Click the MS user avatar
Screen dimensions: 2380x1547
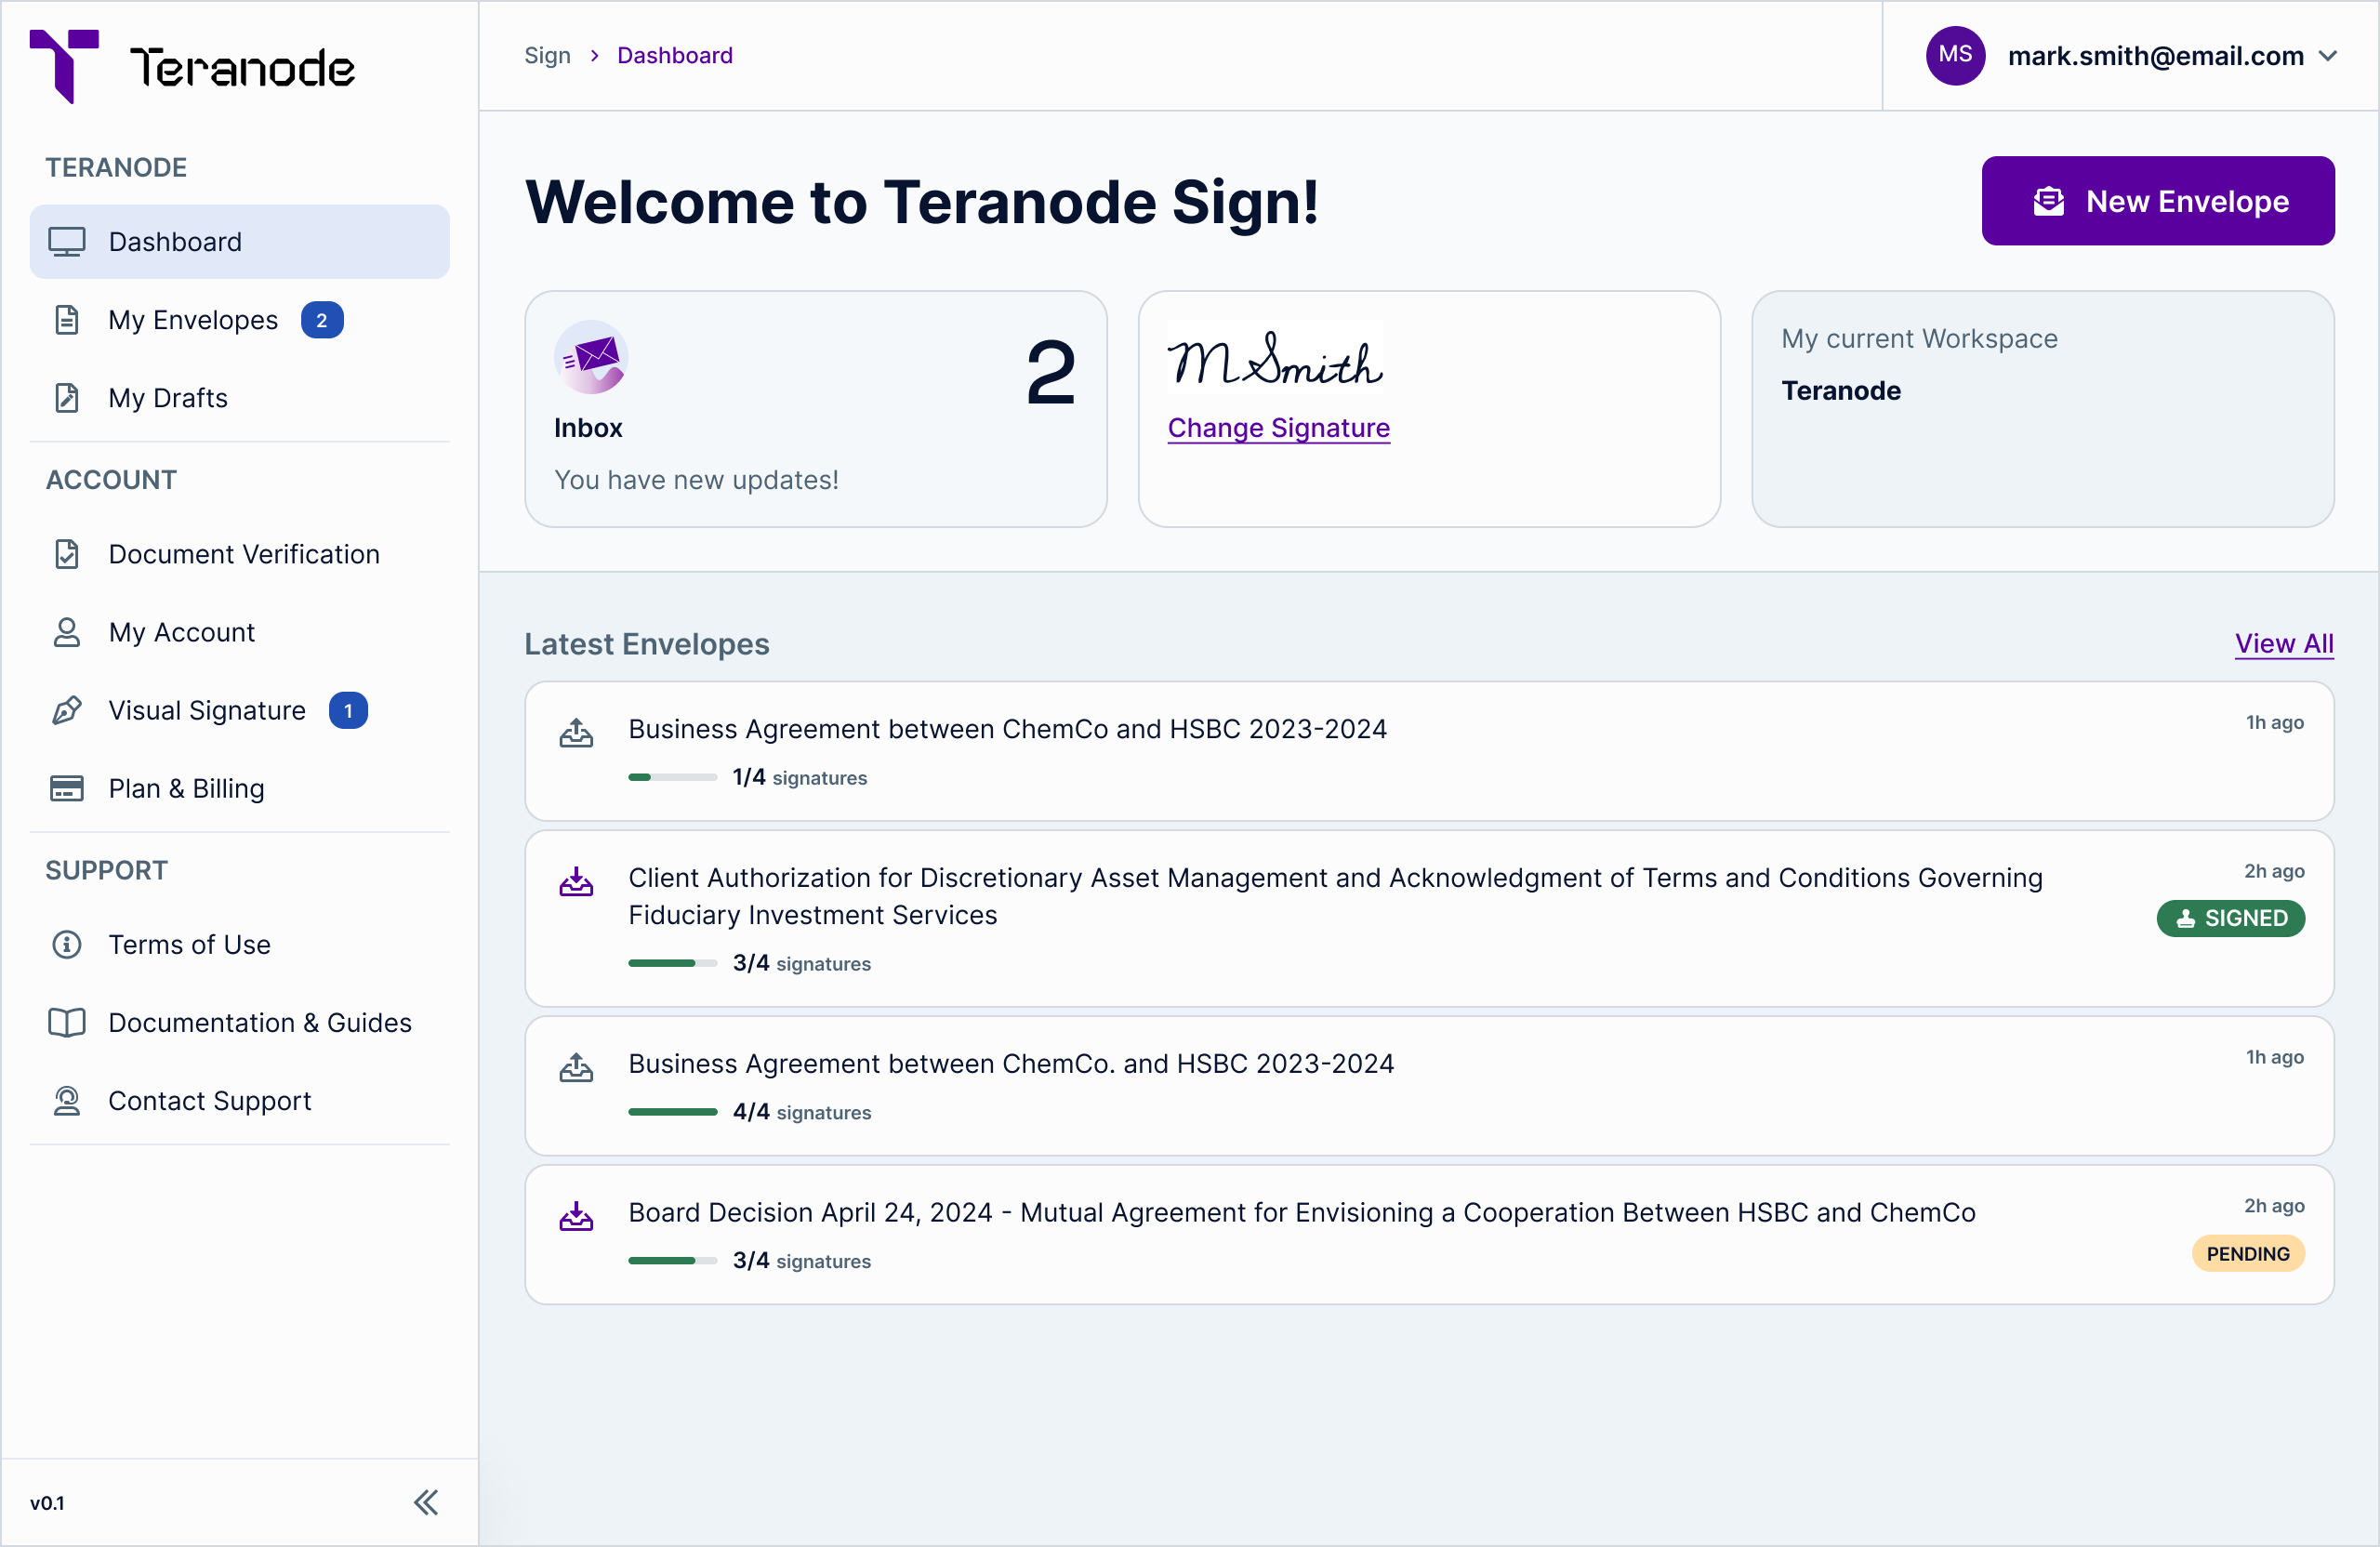click(x=1954, y=55)
